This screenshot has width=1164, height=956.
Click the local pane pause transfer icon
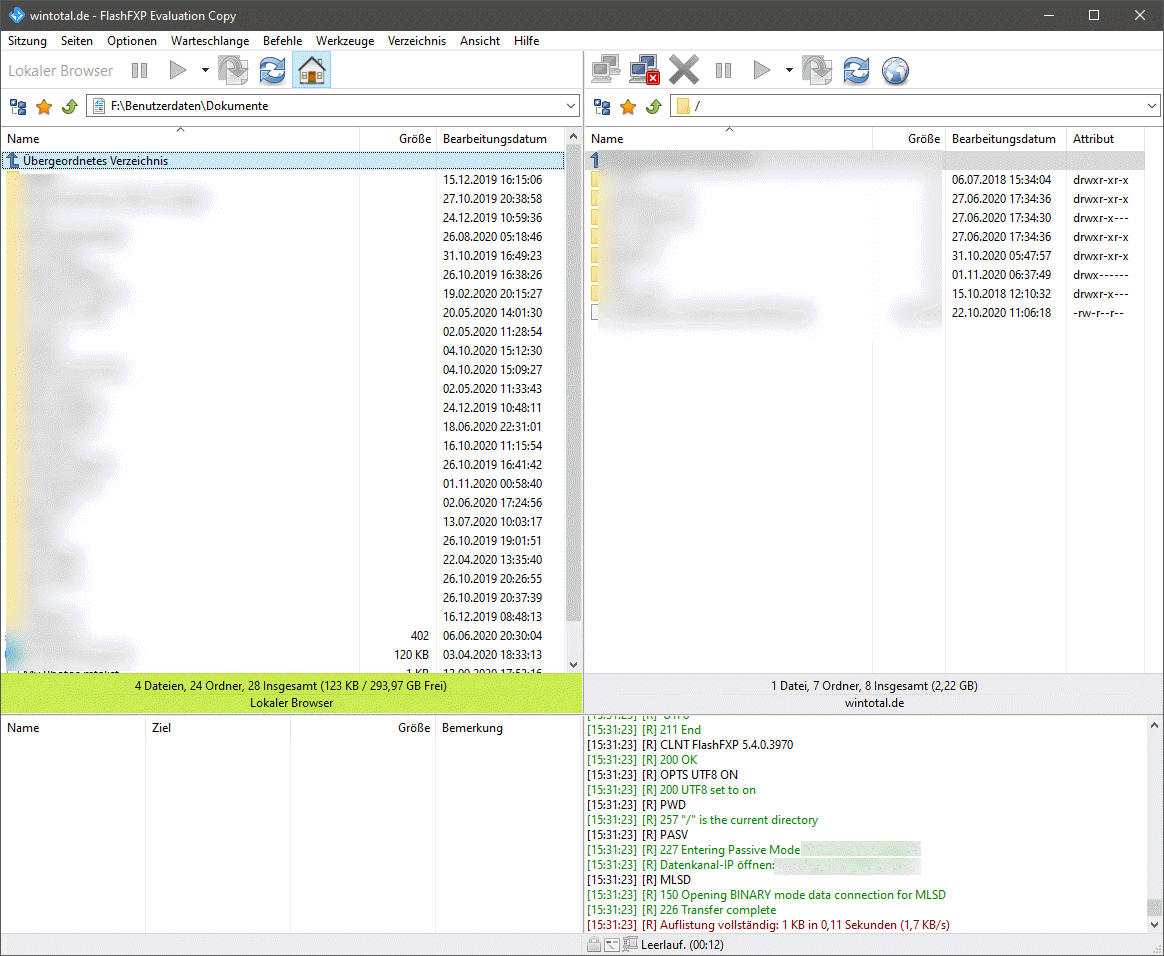140,71
